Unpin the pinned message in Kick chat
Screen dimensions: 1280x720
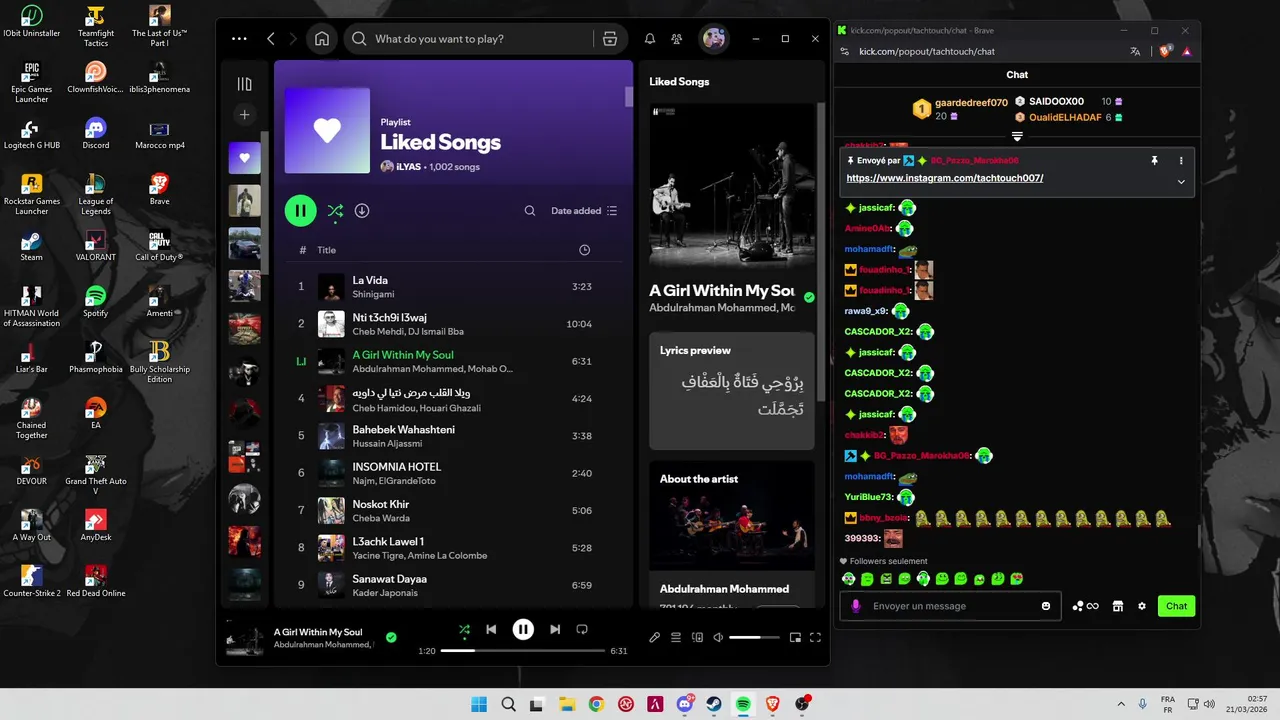[x=1154, y=160]
